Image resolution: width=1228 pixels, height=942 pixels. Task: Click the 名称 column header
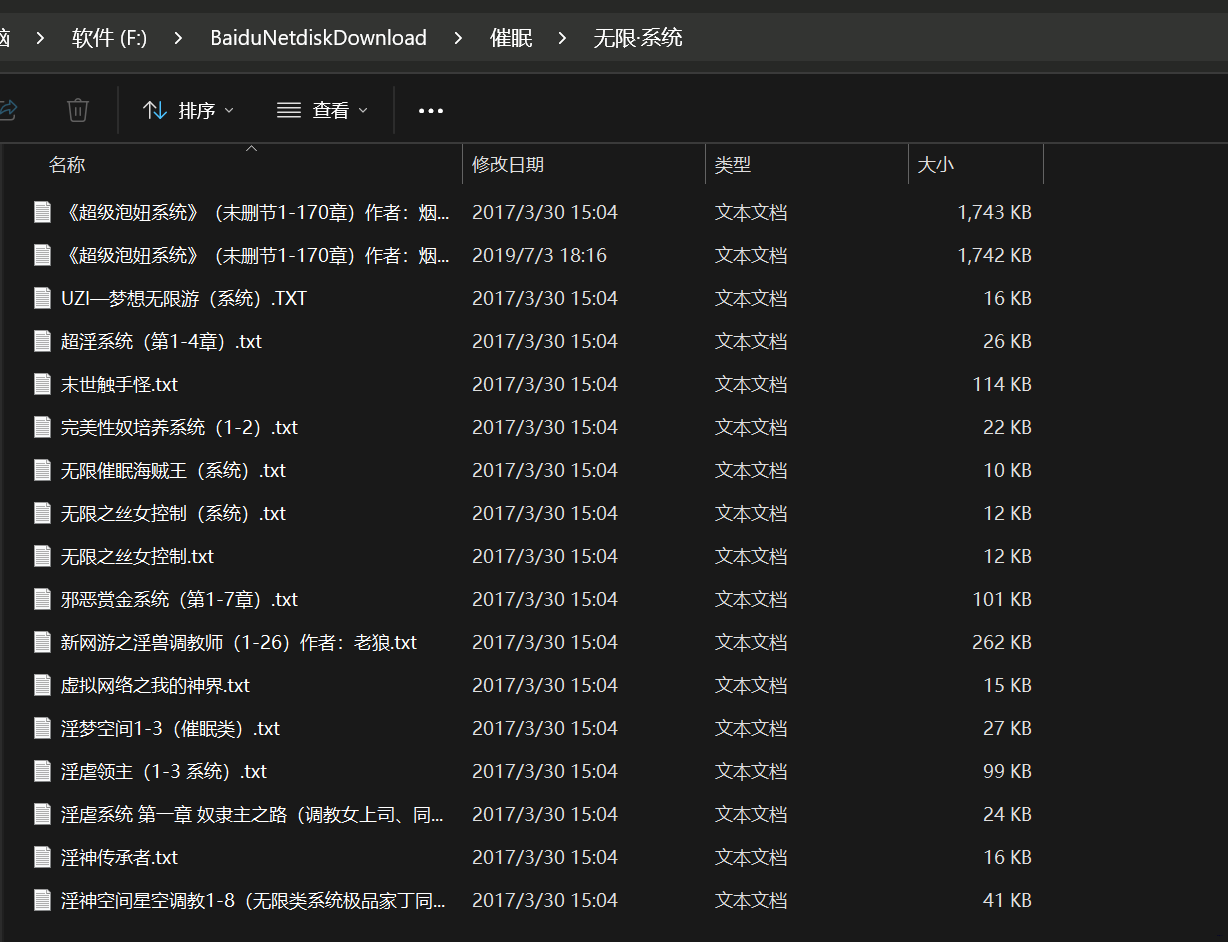click(x=67, y=165)
